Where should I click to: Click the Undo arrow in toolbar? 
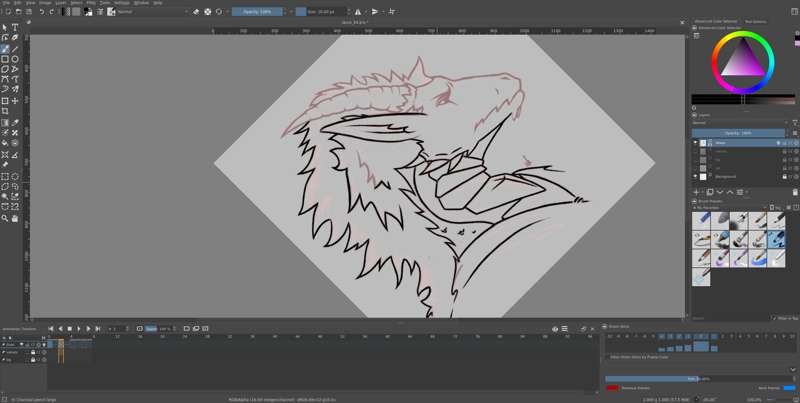click(x=43, y=12)
